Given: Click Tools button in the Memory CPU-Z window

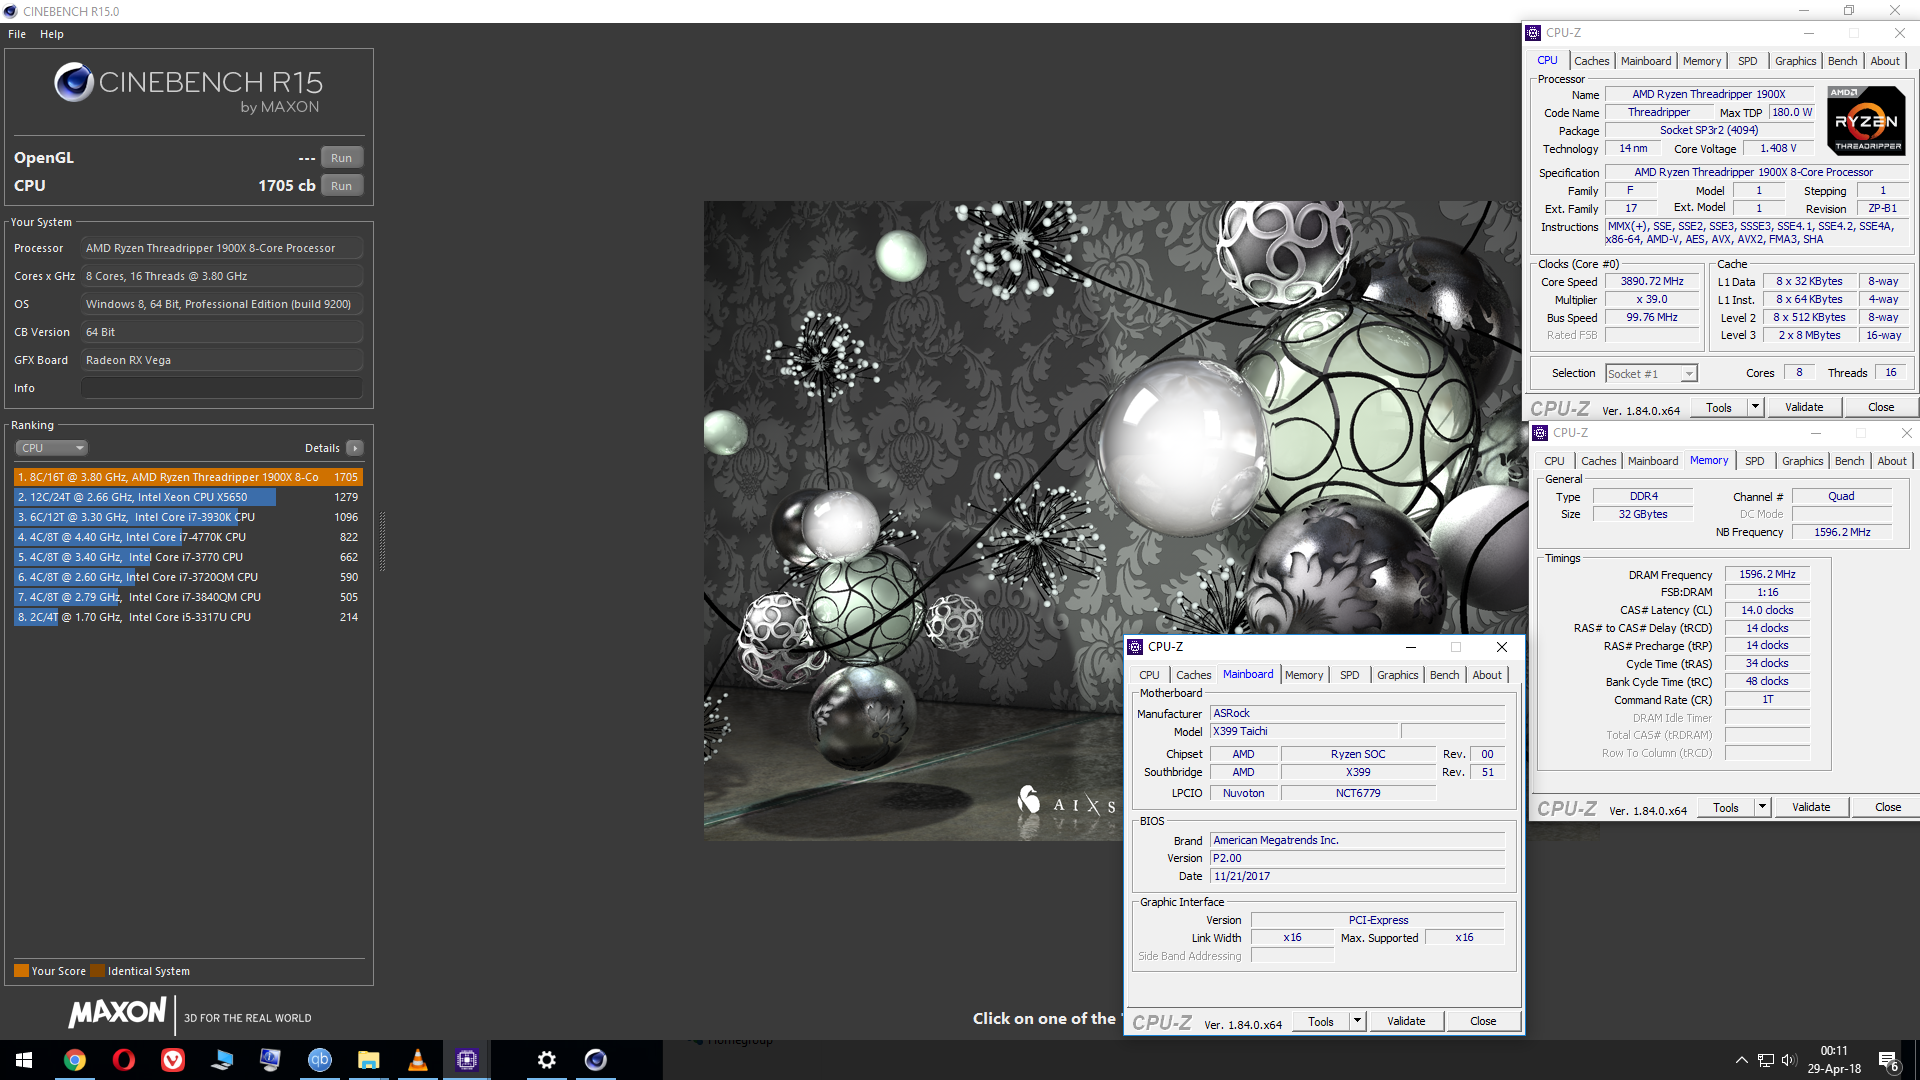Looking at the screenshot, I should [1726, 807].
